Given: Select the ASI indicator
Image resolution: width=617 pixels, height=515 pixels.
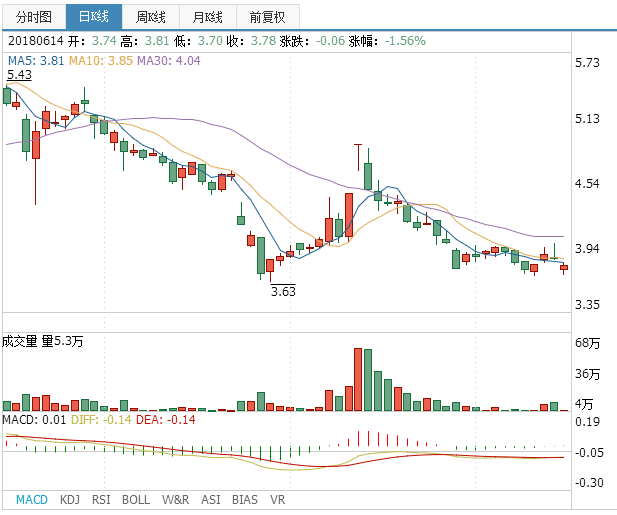Looking at the screenshot, I should (211, 500).
